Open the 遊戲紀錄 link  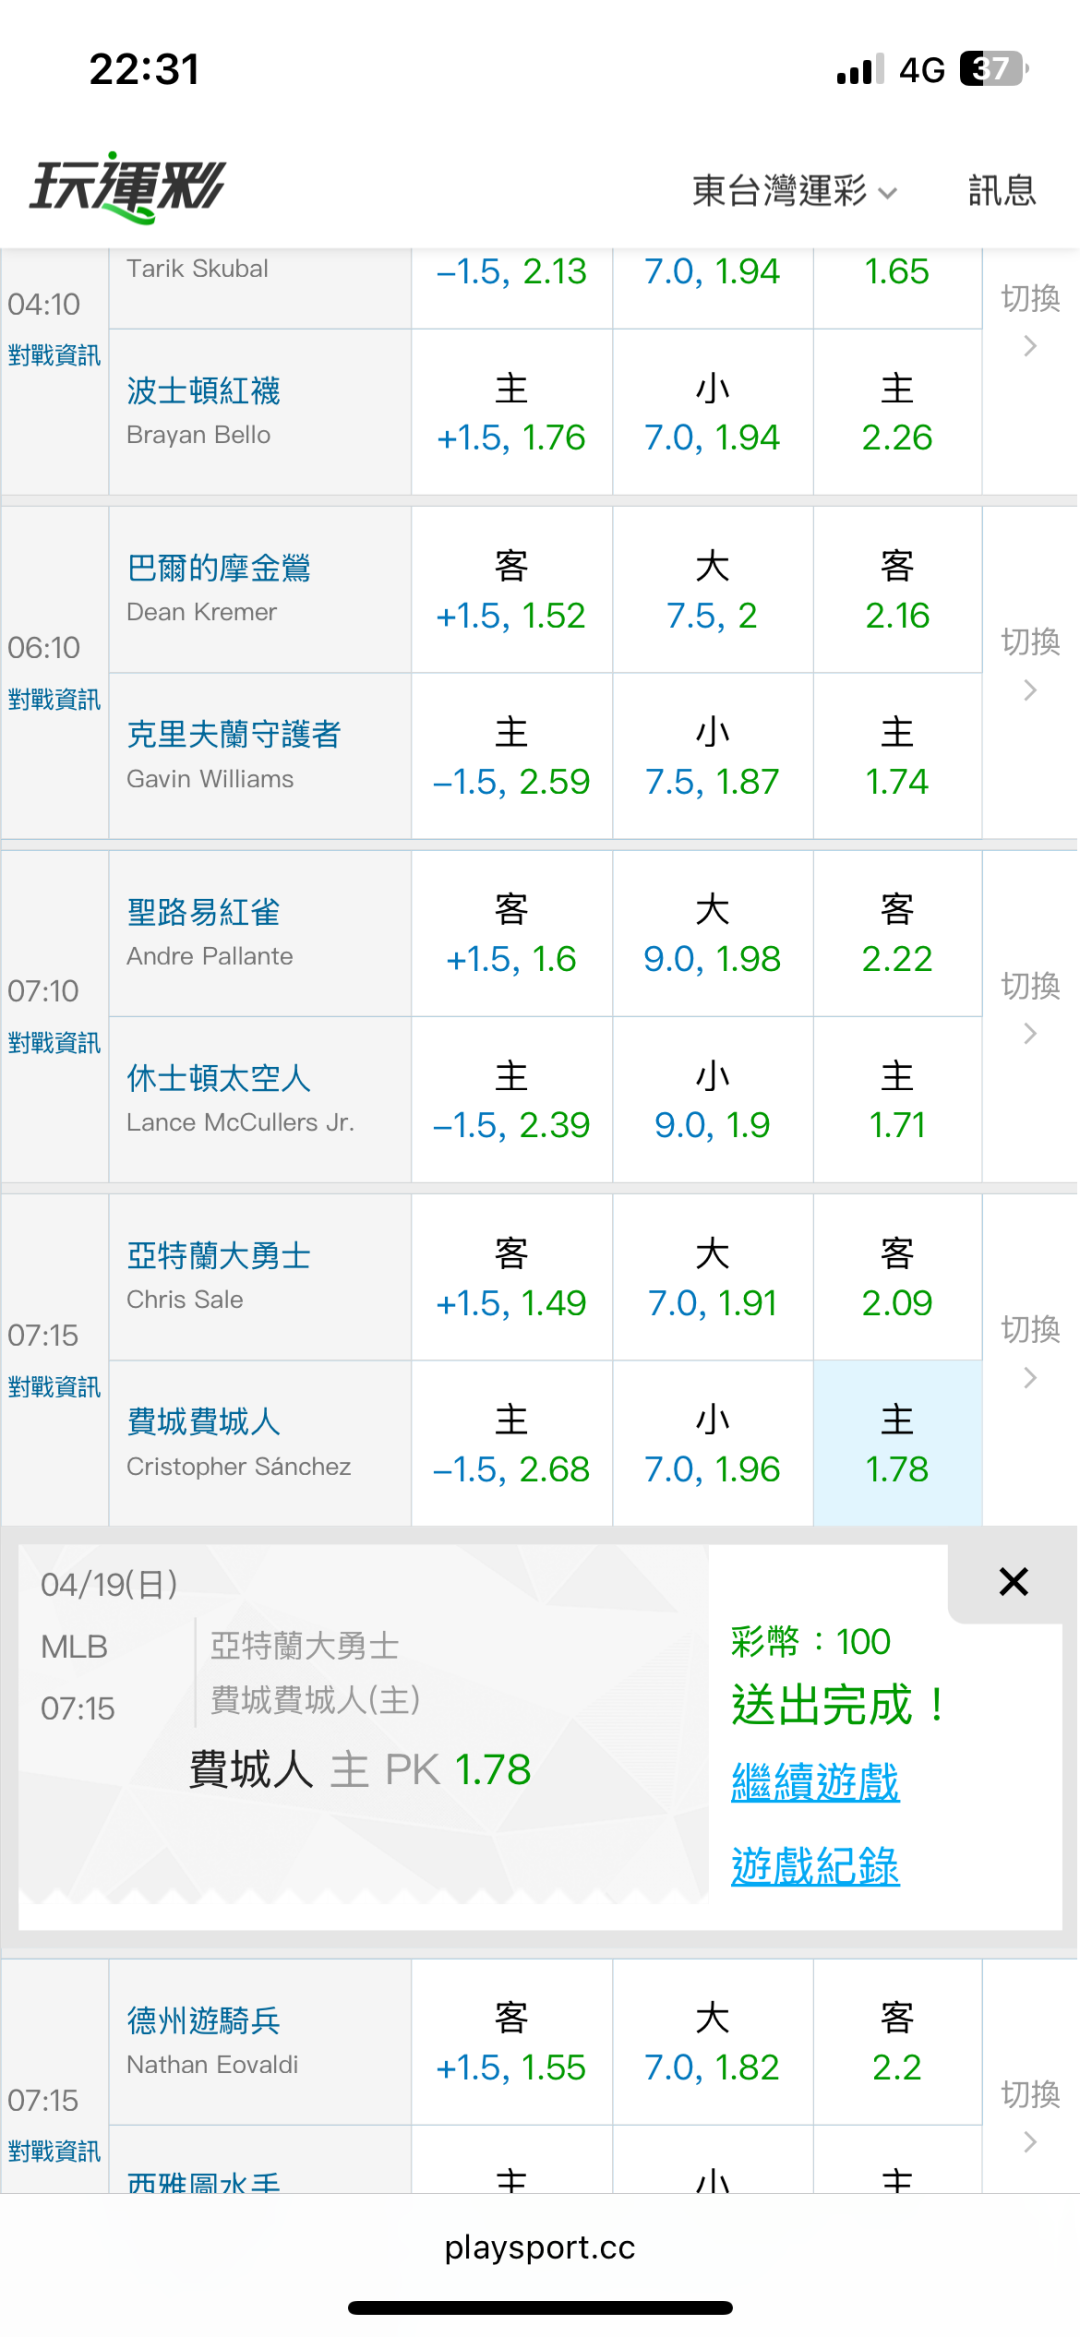(x=815, y=1867)
